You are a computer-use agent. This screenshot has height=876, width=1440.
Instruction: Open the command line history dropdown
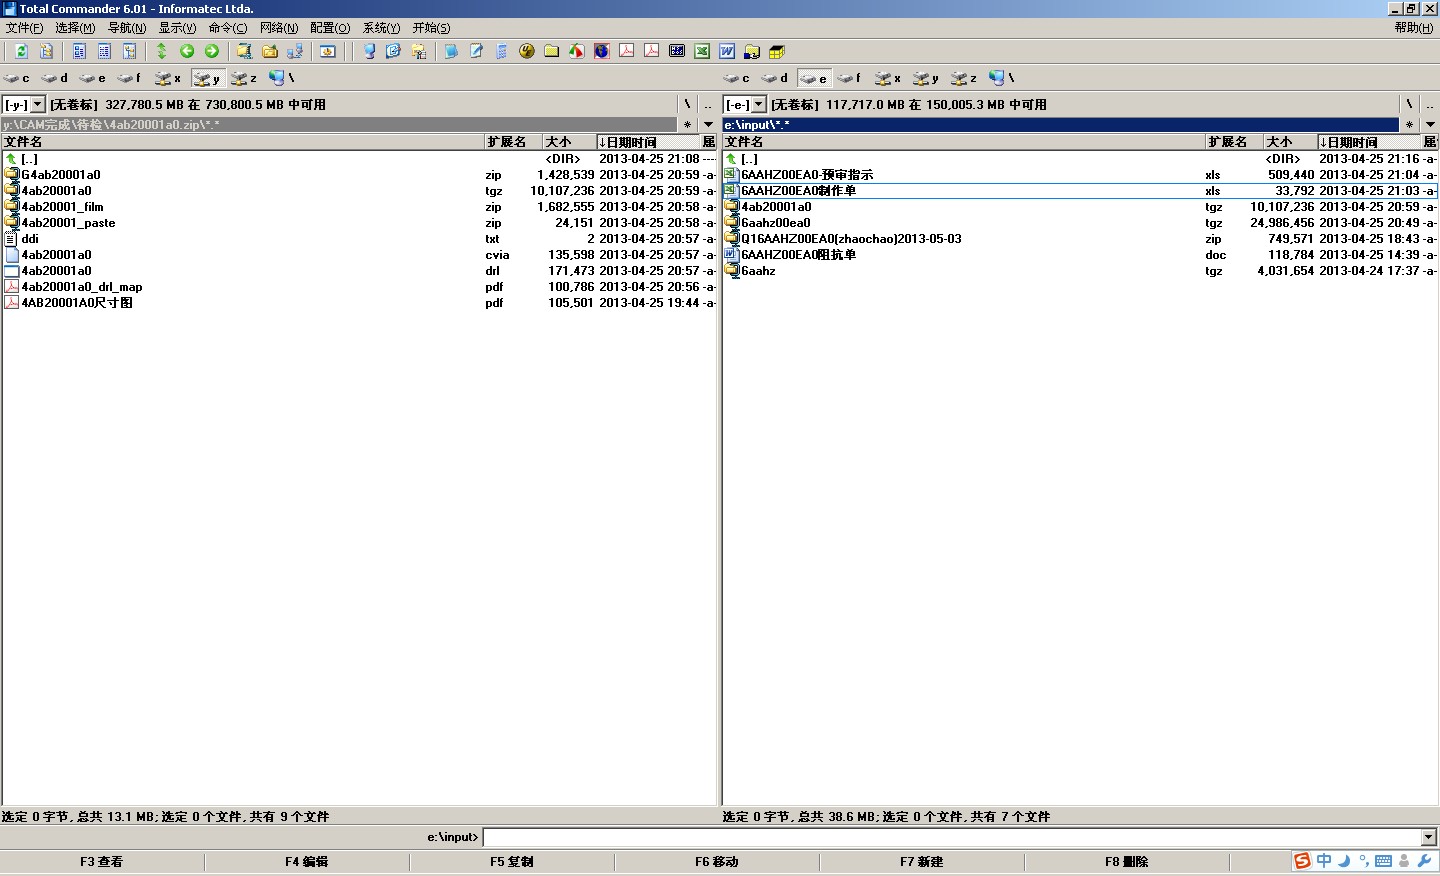coord(1428,837)
